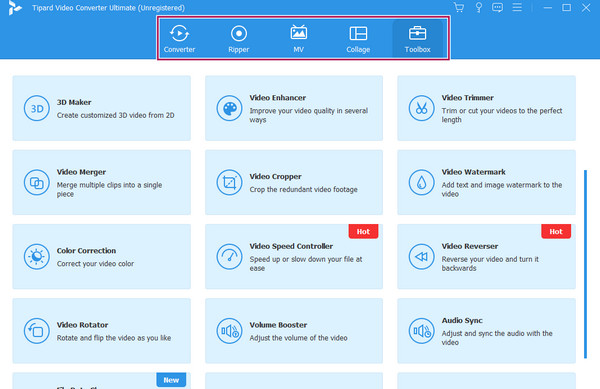Click the register key icon
The image size is (600, 389).
pyautogui.click(x=478, y=7)
